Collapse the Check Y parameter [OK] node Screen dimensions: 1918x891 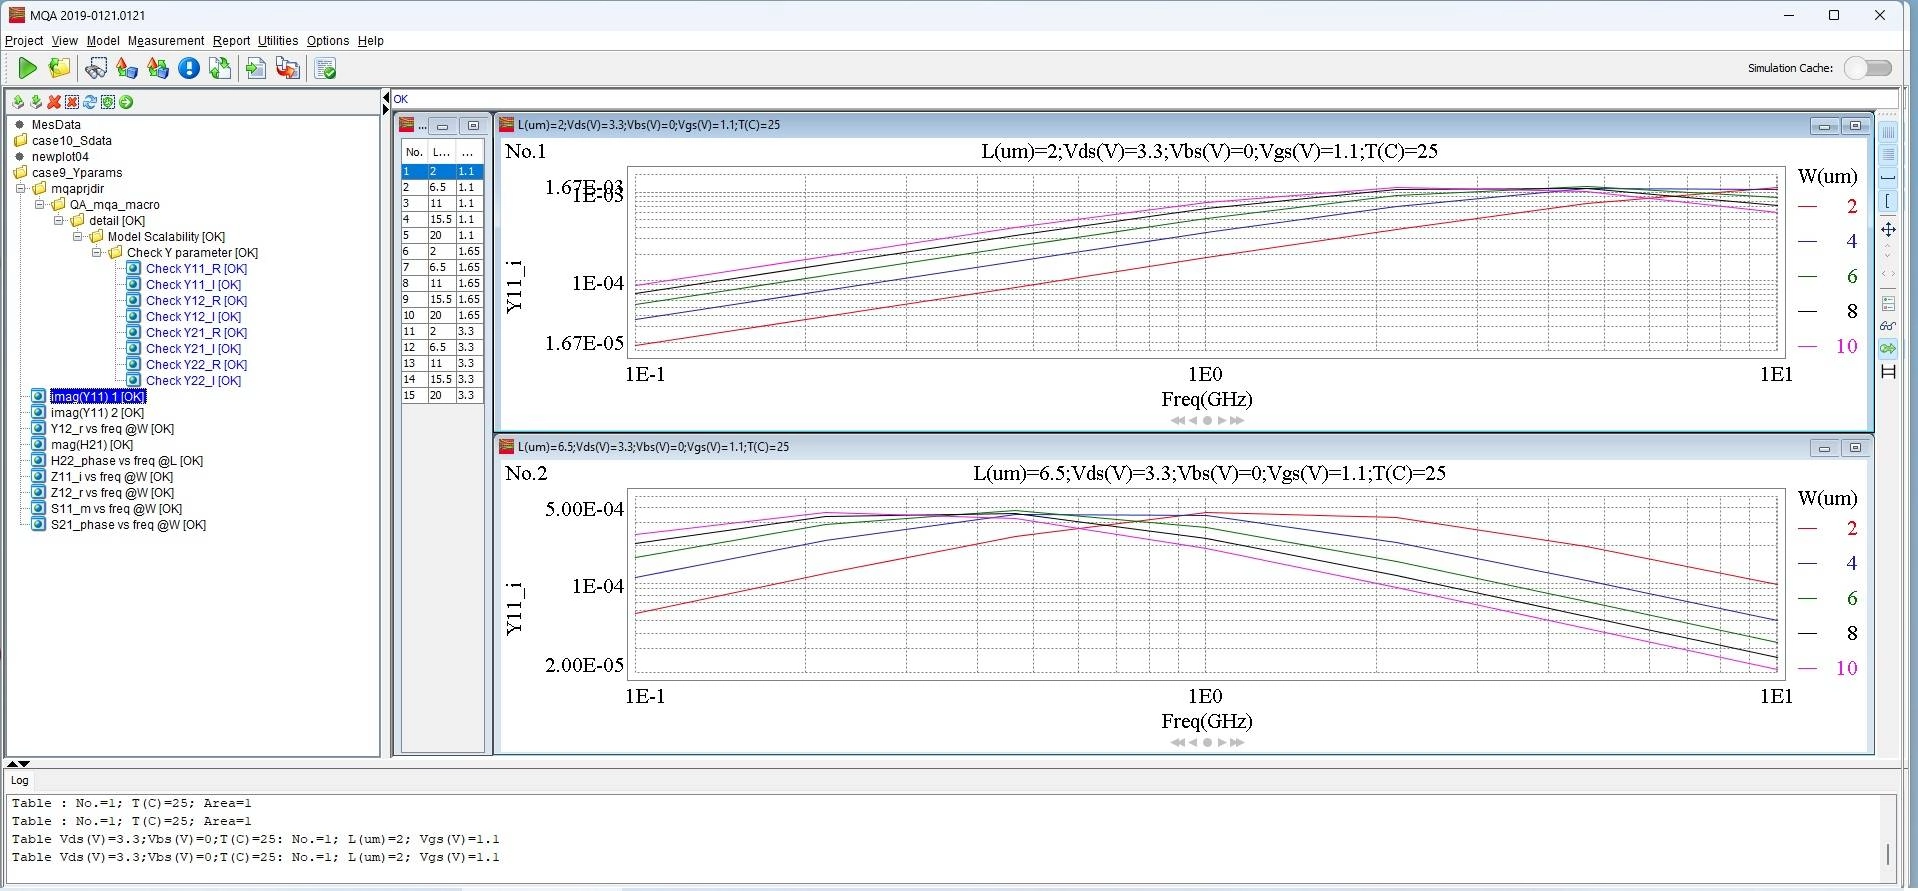(97, 252)
